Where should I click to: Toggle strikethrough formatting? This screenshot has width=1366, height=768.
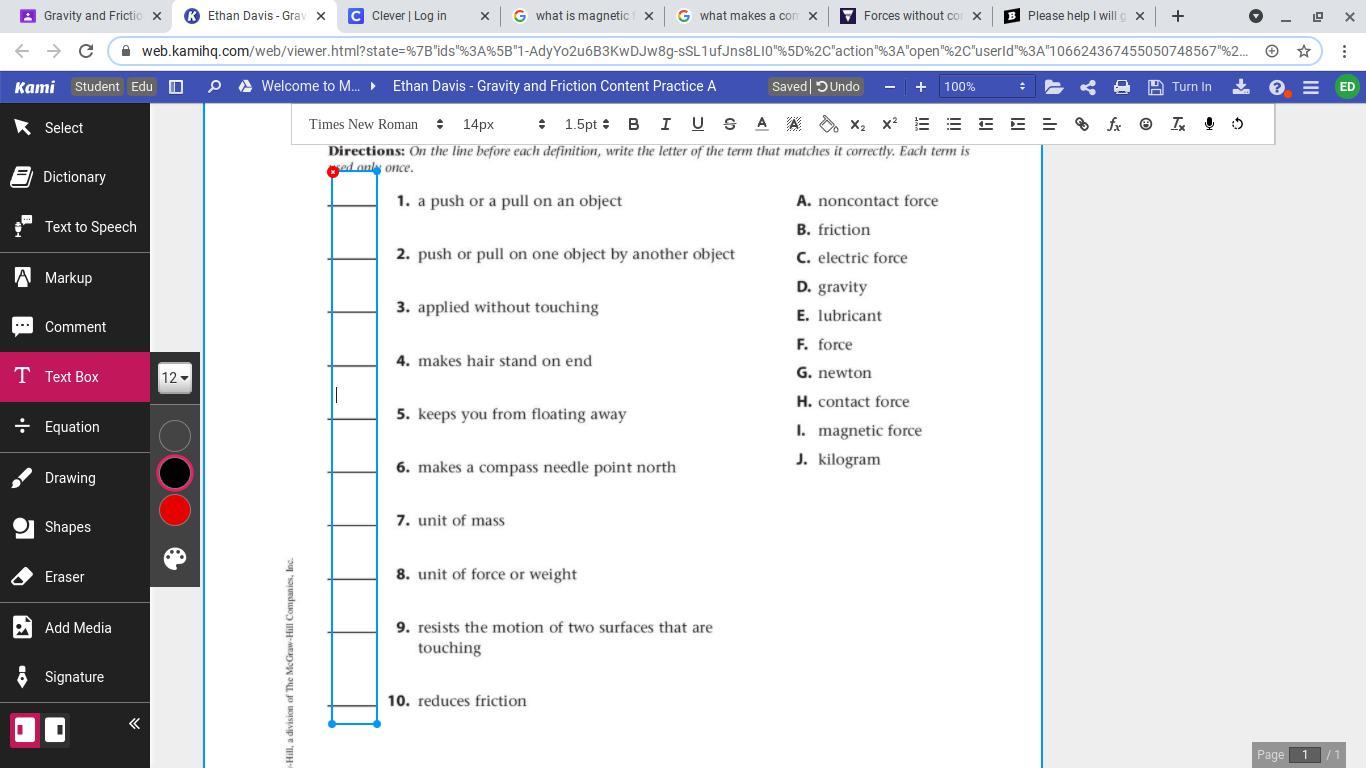click(x=729, y=124)
